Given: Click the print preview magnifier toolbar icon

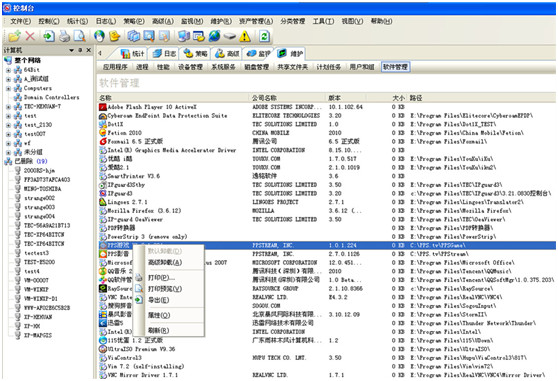Looking at the screenshot, I should tap(79, 36).
